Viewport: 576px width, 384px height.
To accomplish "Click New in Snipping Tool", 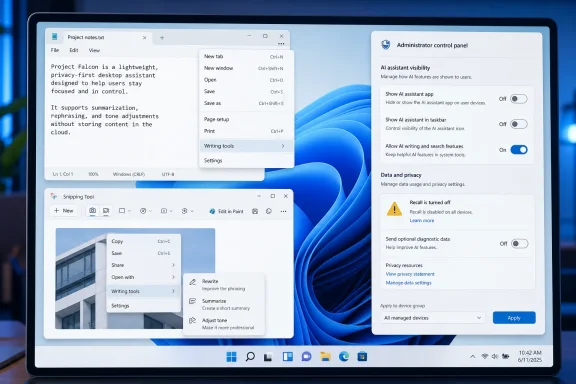I will pyautogui.click(x=64, y=211).
